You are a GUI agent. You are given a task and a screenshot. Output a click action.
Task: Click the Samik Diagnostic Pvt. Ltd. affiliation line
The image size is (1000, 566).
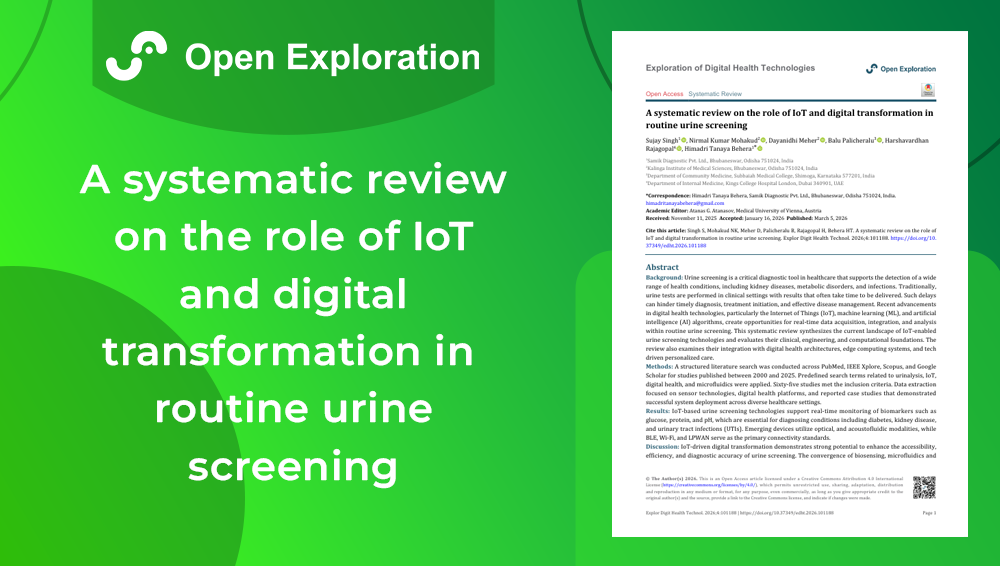[719, 161]
